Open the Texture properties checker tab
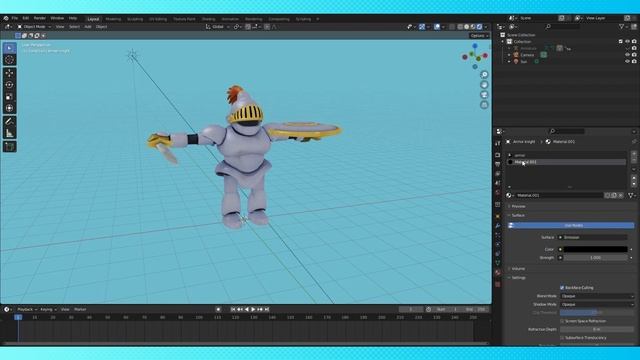Image resolution: width=640 pixels, height=360 pixels. tap(498, 284)
